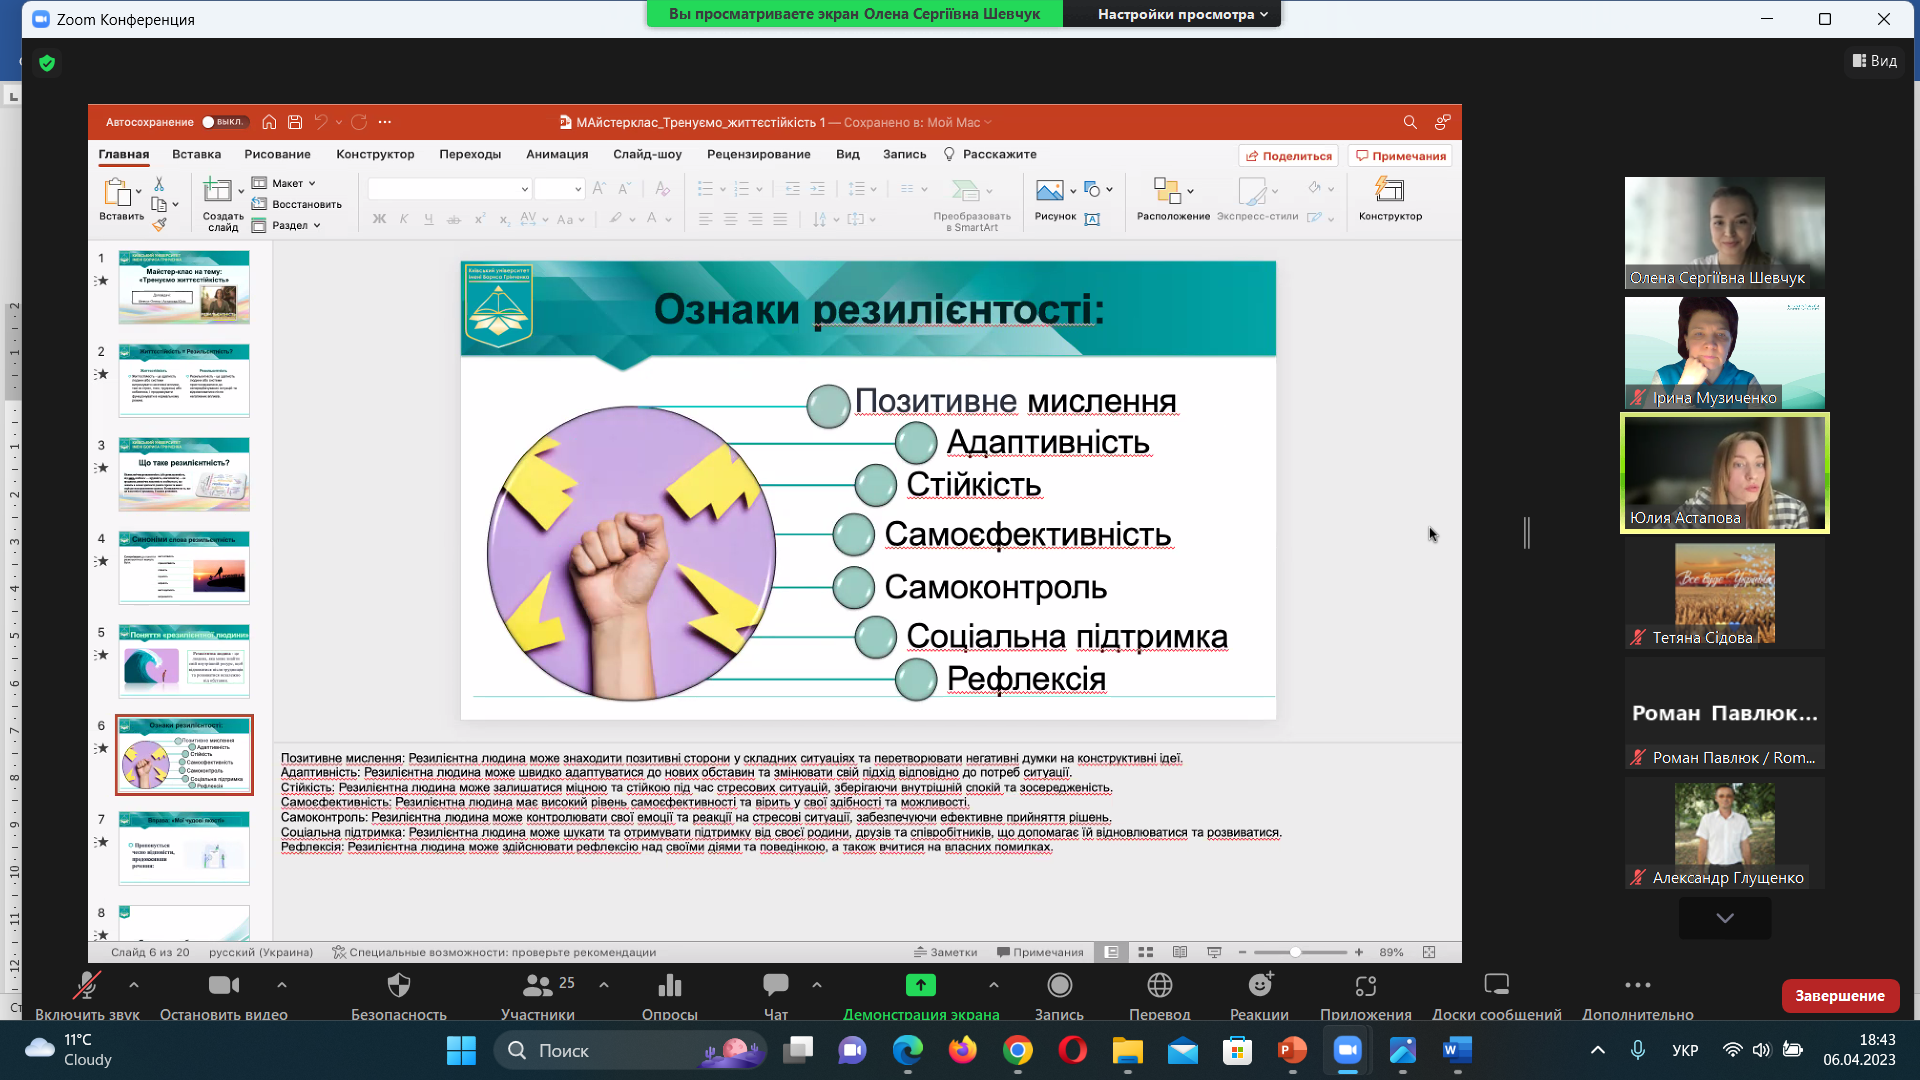The image size is (1920, 1080).
Task: Open the Вид layout menu
Action: (1874, 61)
